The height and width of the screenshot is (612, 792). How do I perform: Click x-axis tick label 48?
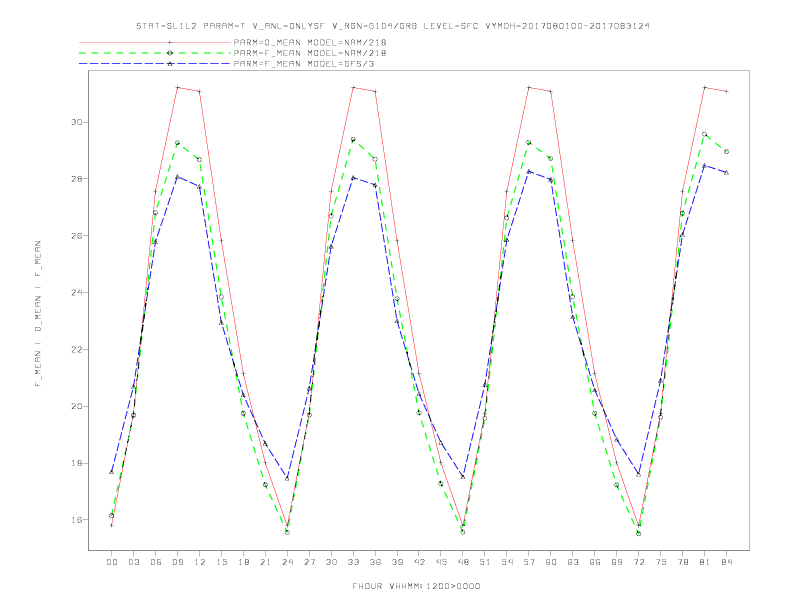(x=463, y=562)
